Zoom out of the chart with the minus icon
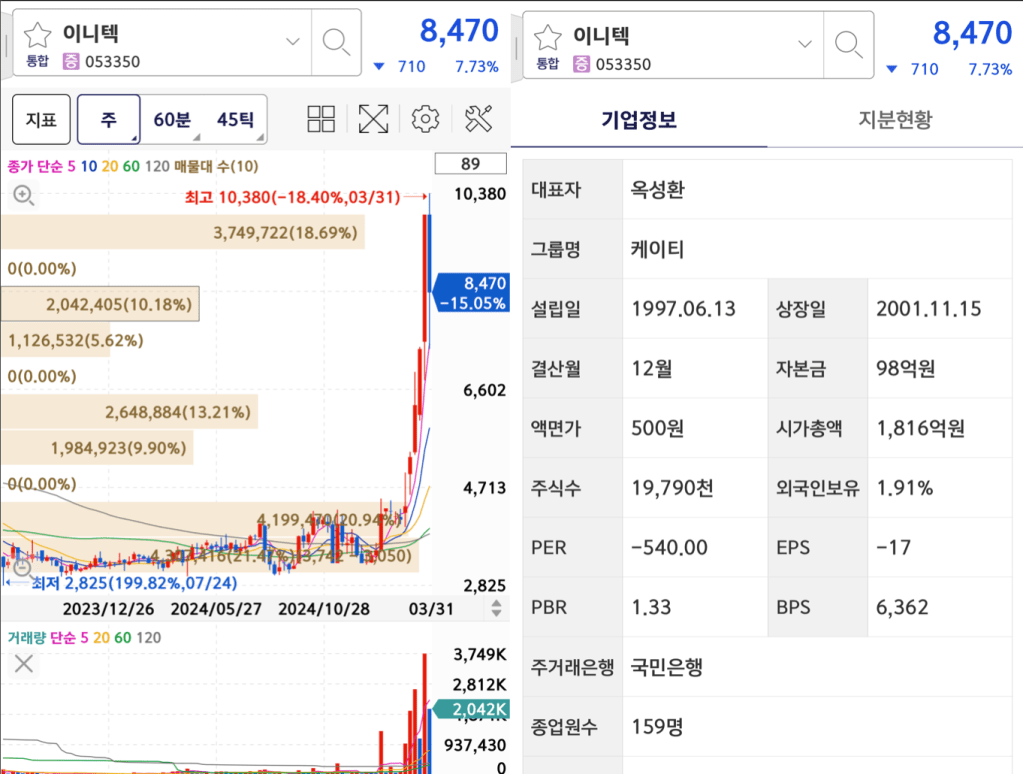The image size is (1023, 774). point(22,568)
